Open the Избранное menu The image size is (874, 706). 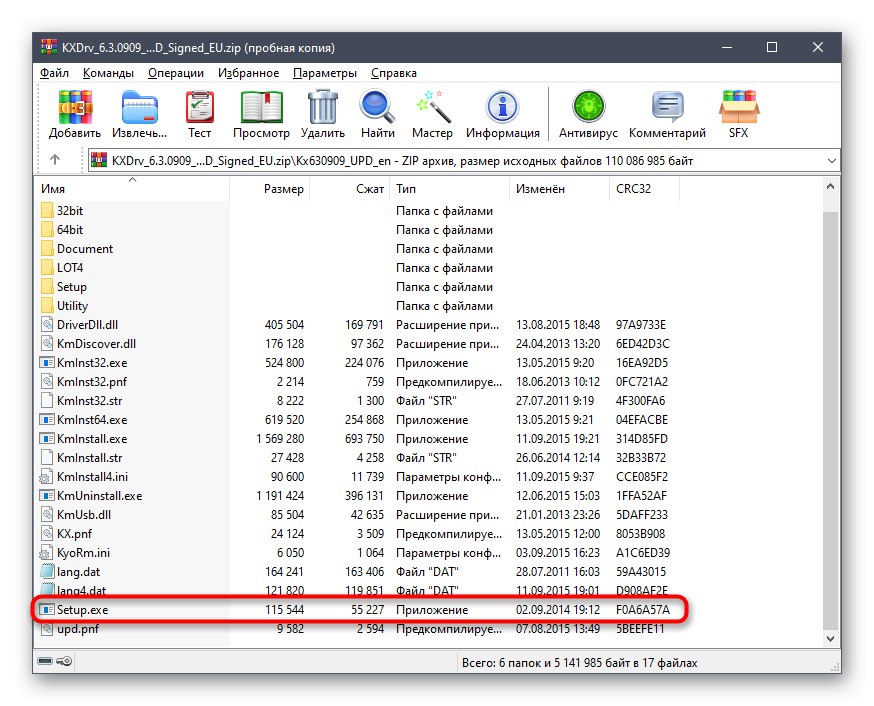(x=248, y=73)
